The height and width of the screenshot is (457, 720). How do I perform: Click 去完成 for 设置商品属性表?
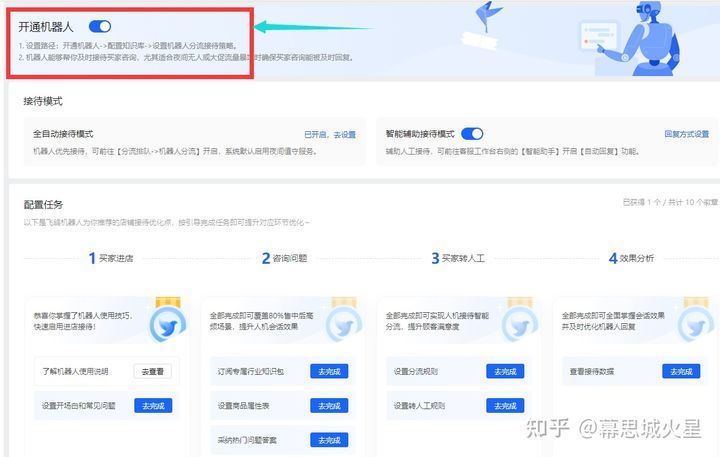pos(329,406)
